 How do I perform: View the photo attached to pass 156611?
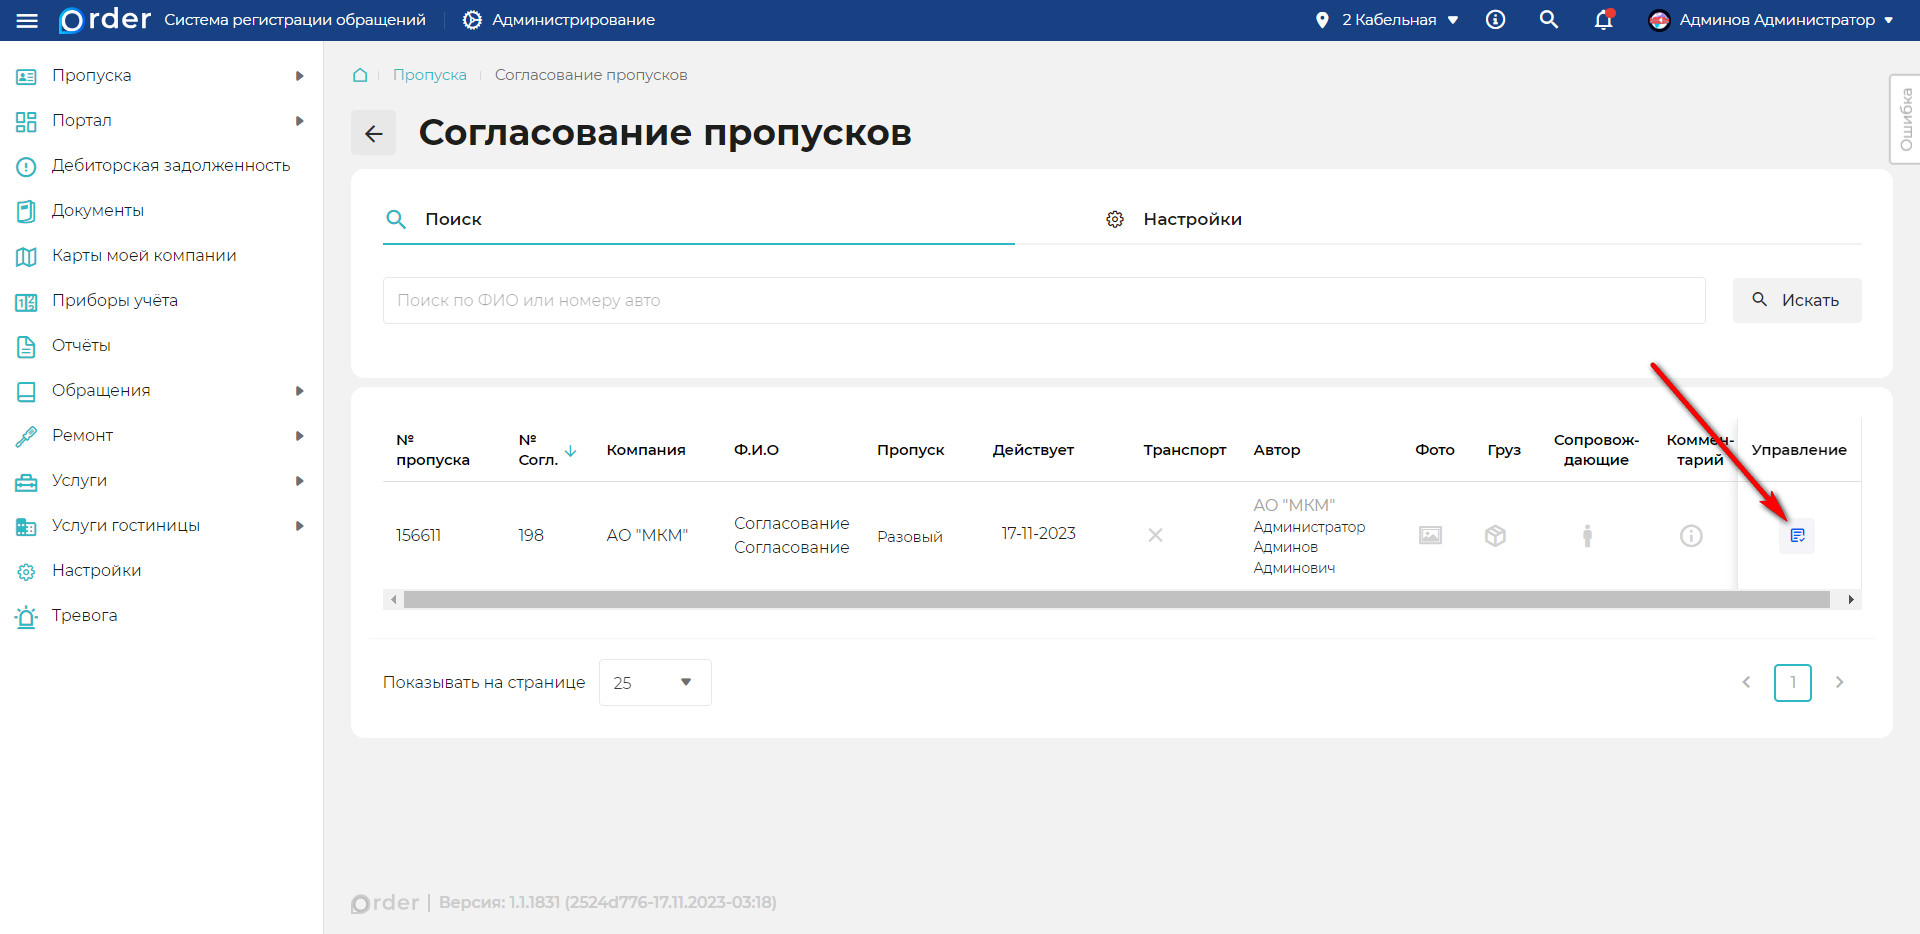click(x=1429, y=535)
